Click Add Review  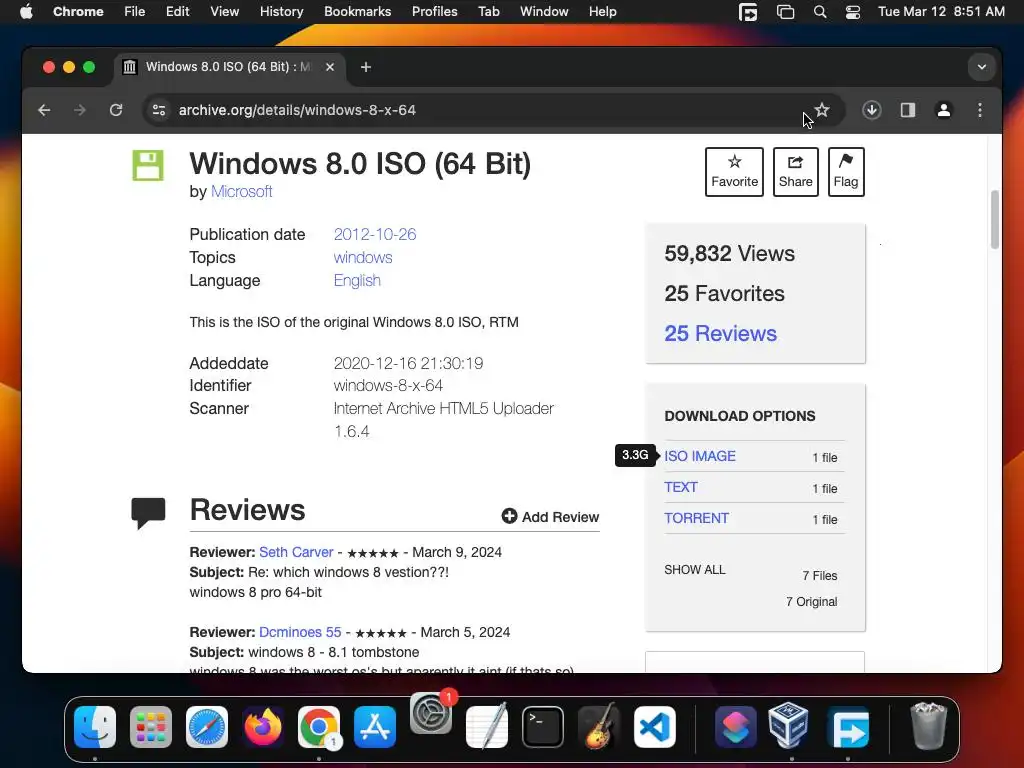pos(550,517)
